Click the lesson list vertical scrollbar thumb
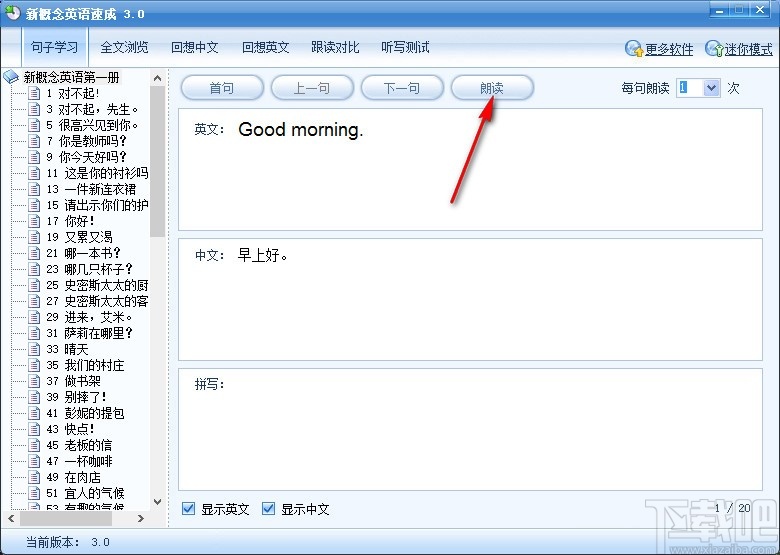The width and height of the screenshot is (780, 555). 157,162
